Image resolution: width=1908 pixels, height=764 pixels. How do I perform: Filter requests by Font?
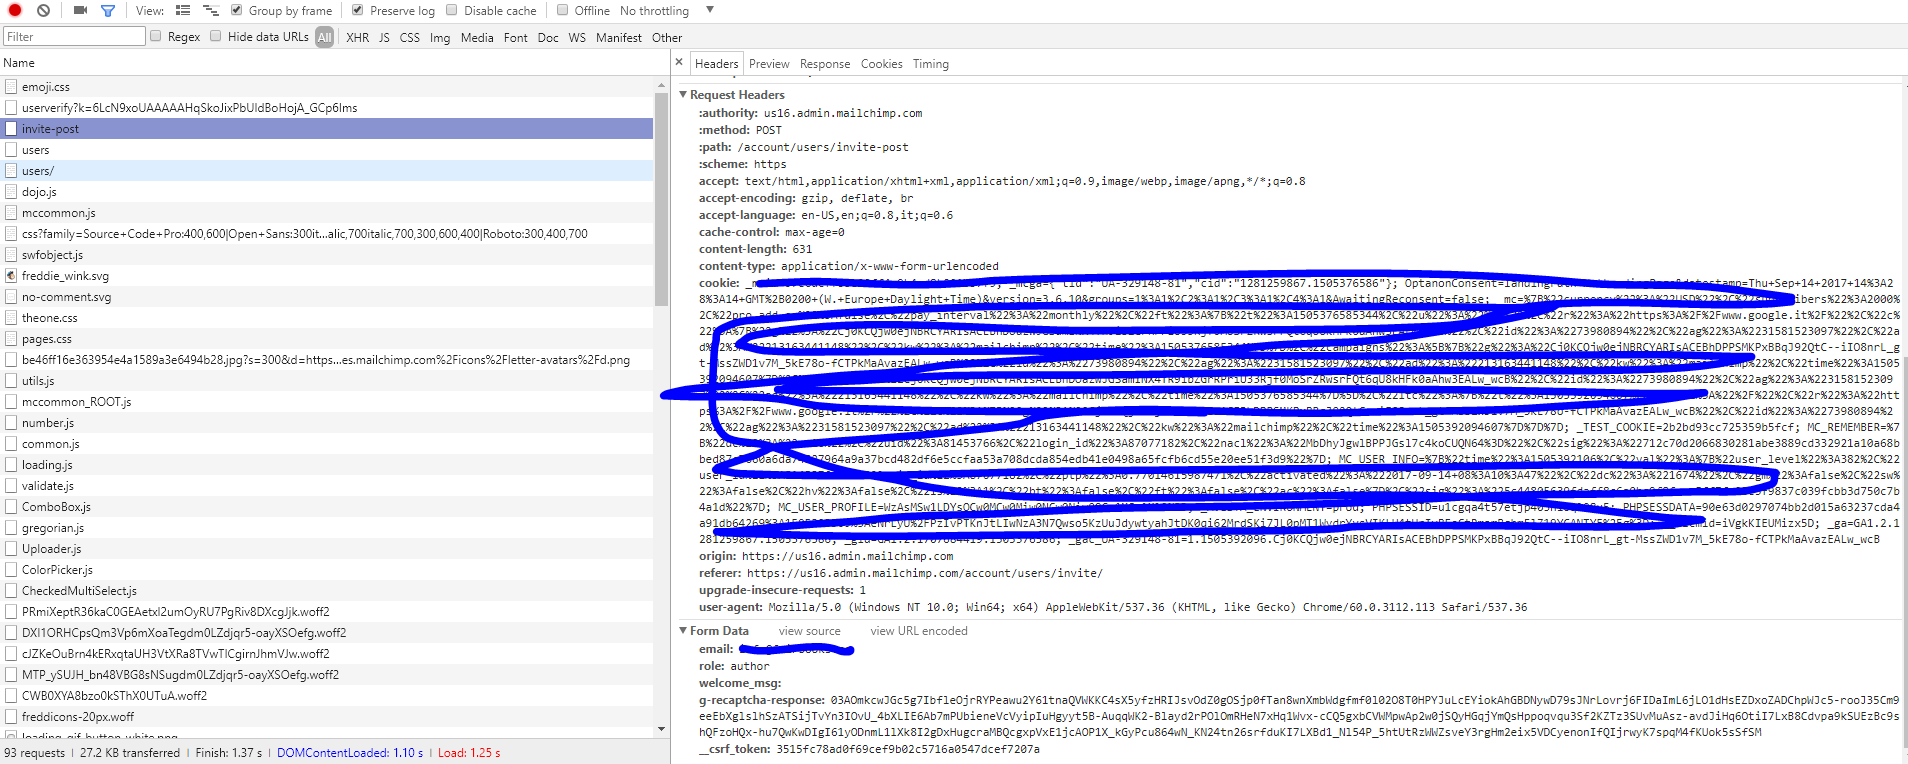(x=516, y=37)
